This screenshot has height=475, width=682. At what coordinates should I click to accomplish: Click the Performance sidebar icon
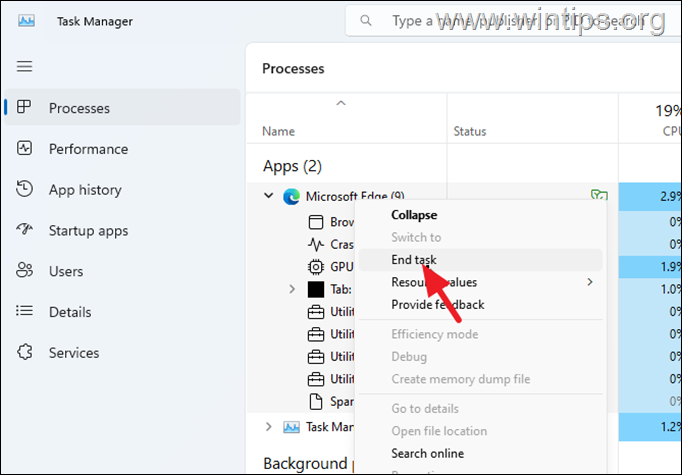tap(24, 148)
